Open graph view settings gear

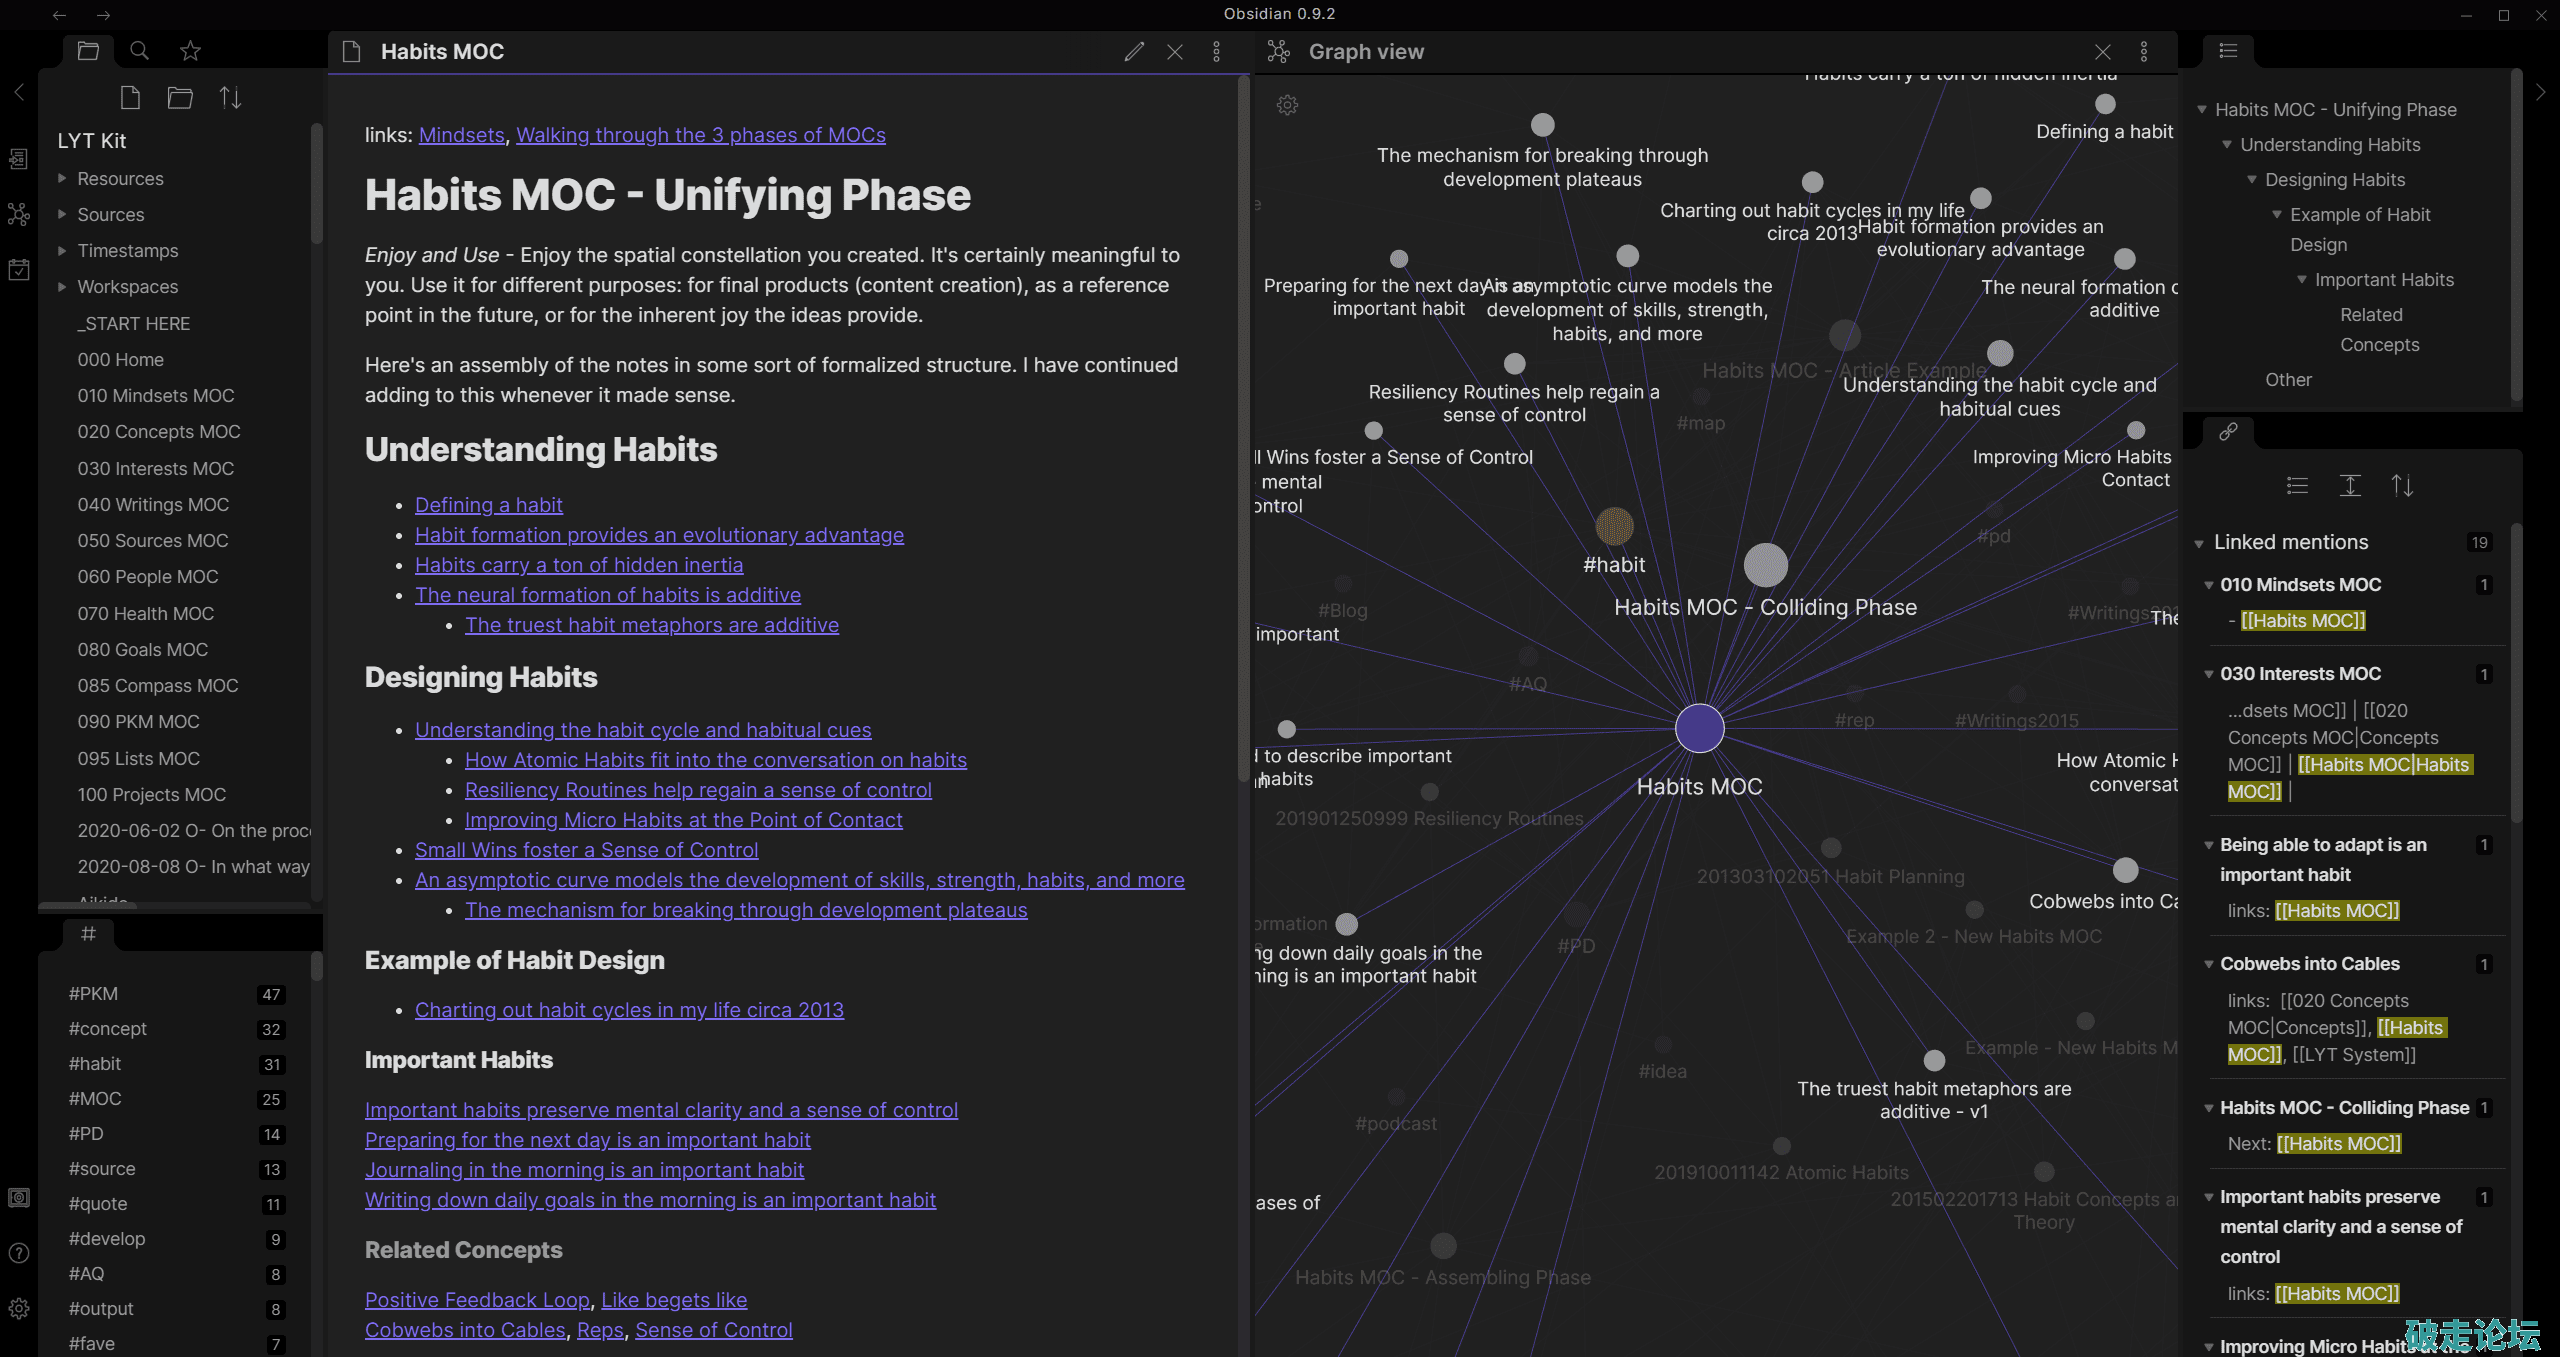pos(1287,105)
